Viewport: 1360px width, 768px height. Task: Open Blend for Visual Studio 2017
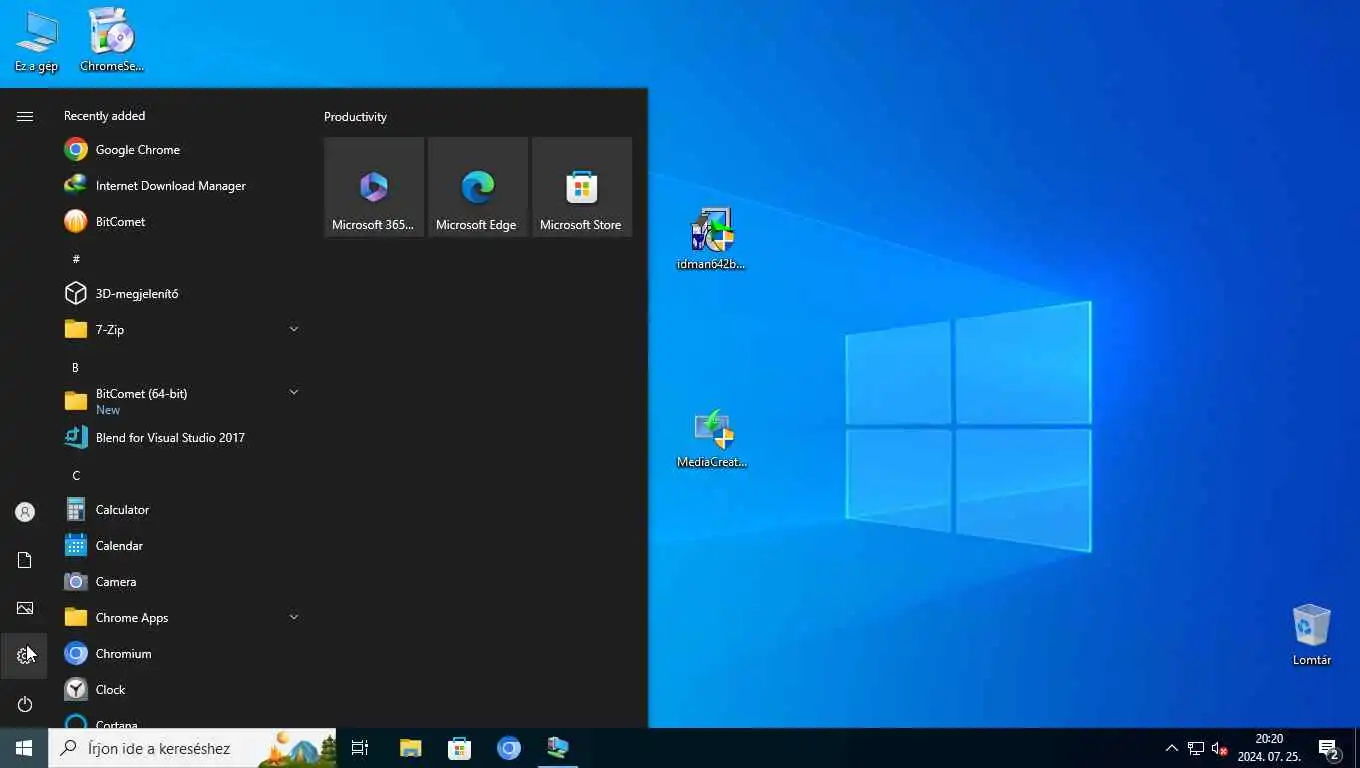tap(180, 438)
